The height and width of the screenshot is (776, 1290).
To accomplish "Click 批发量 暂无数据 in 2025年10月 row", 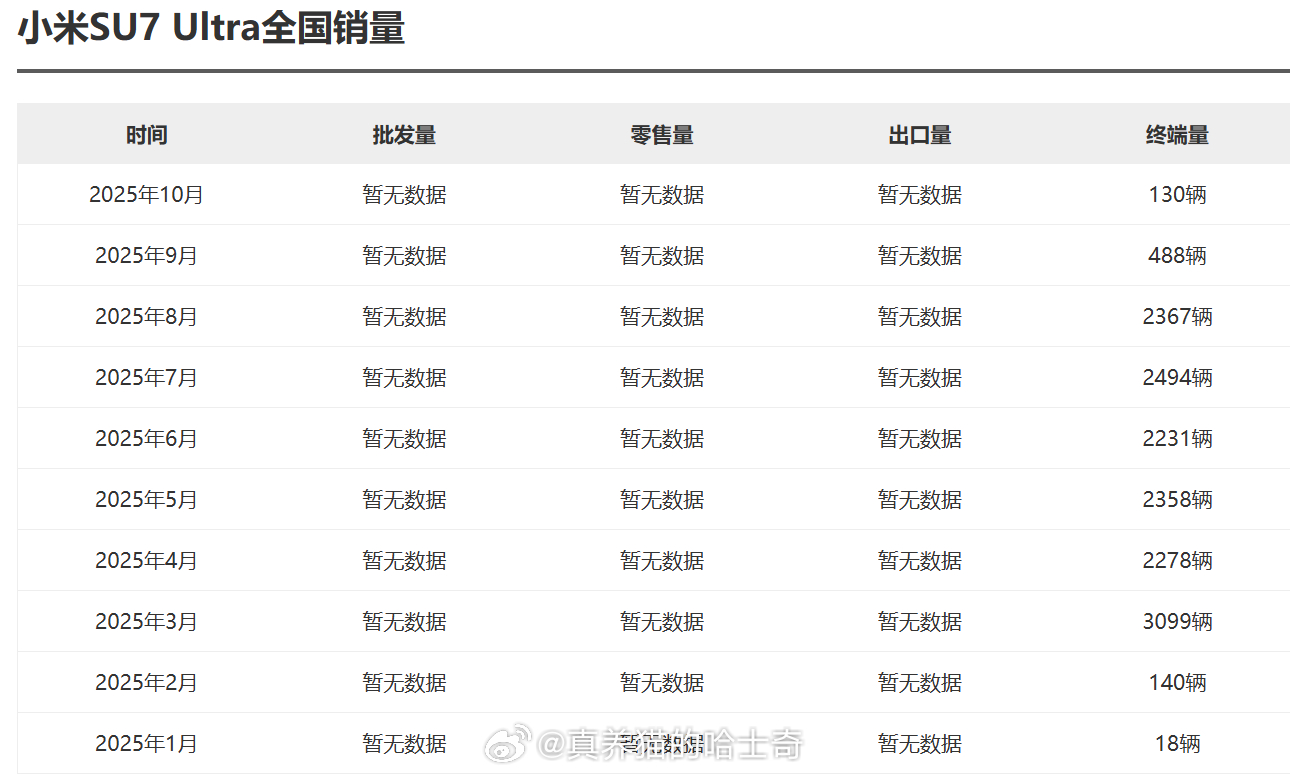I will pyautogui.click(x=404, y=195).
